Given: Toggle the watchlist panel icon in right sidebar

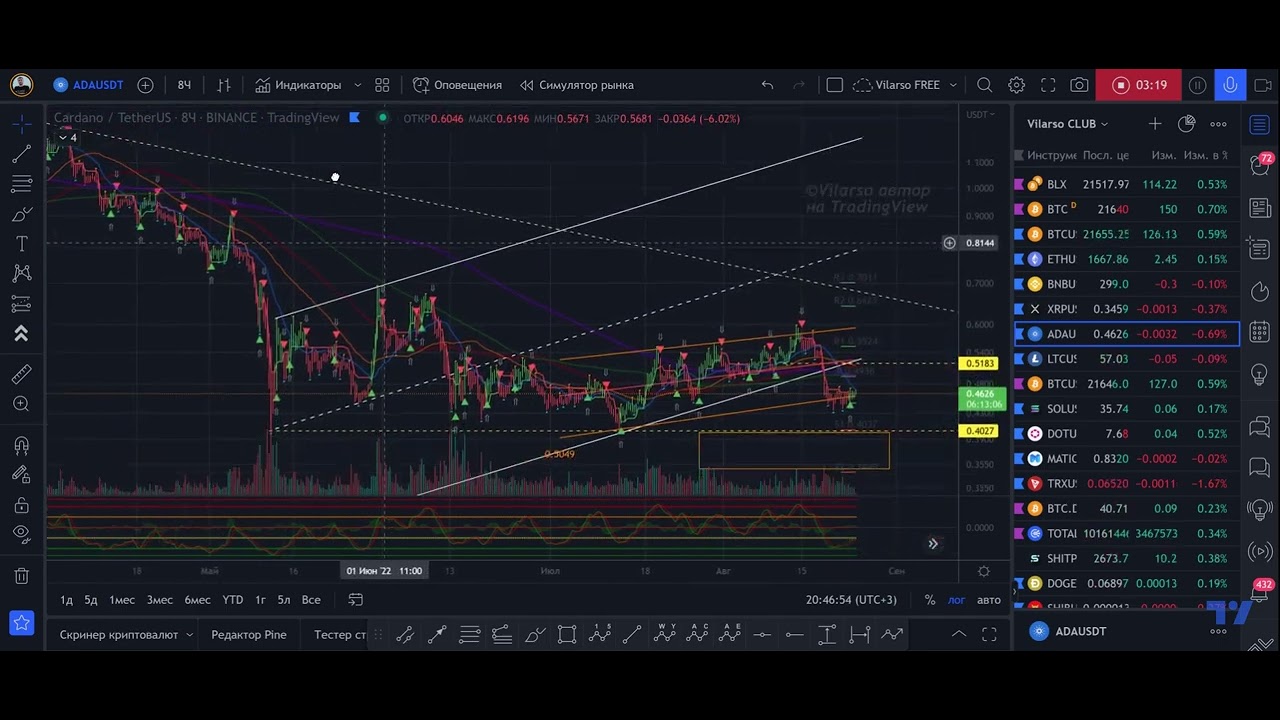Looking at the screenshot, I should tap(1260, 124).
